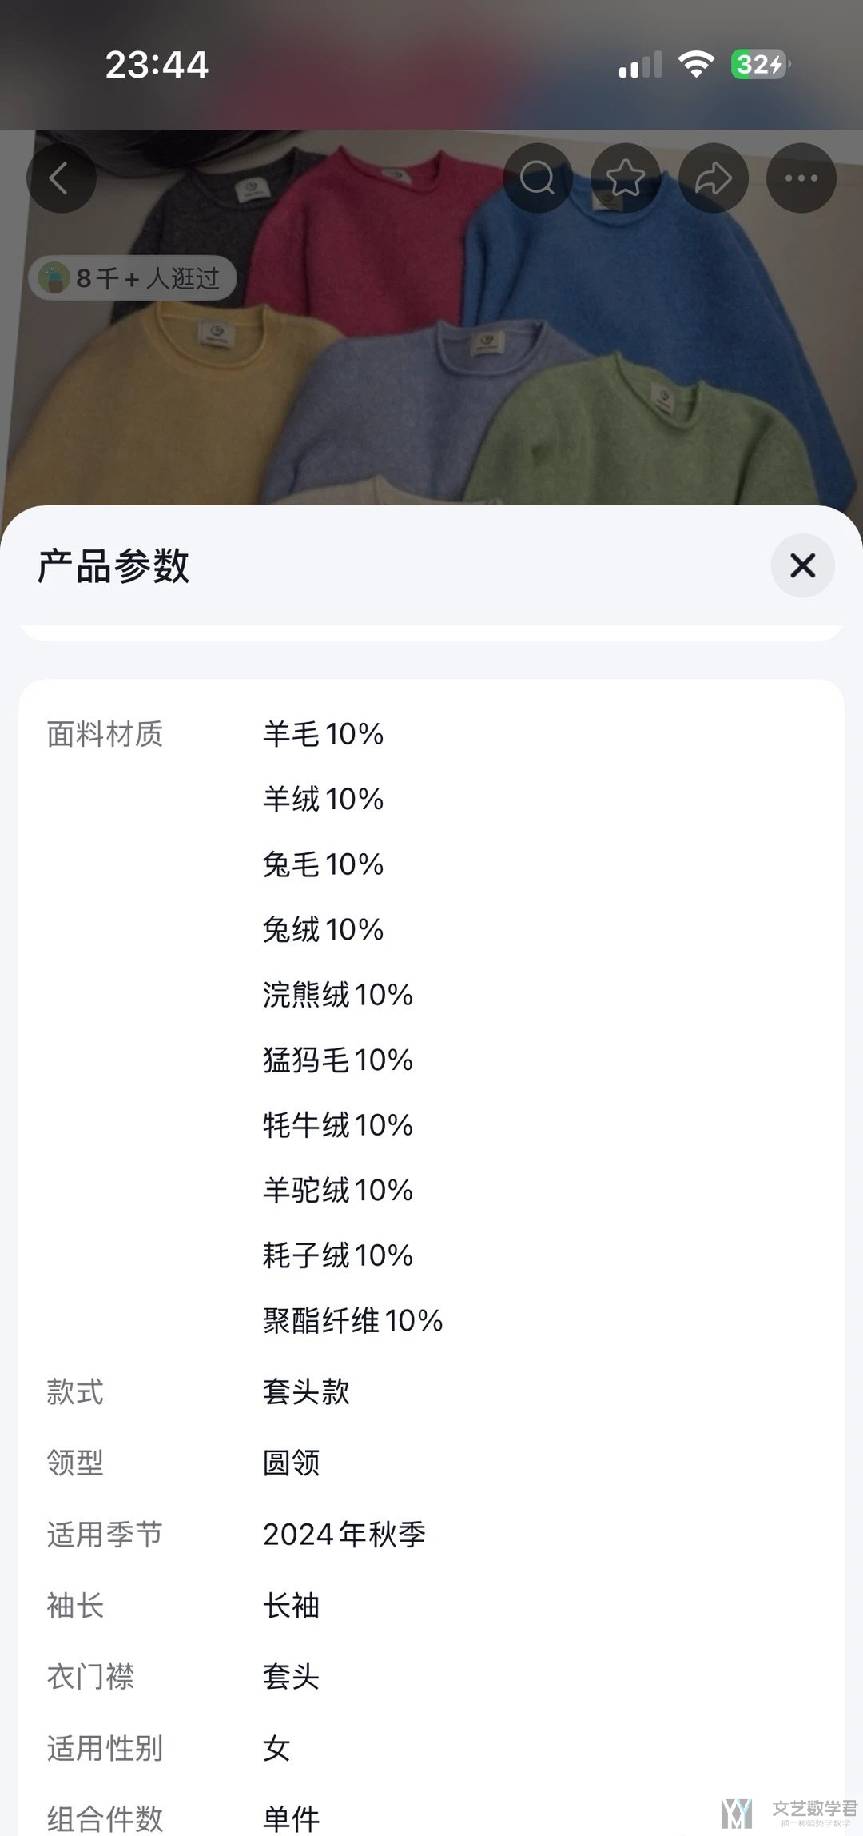Tap the 产品参数 panel title
The width and height of the screenshot is (863, 1836).
click(x=113, y=566)
